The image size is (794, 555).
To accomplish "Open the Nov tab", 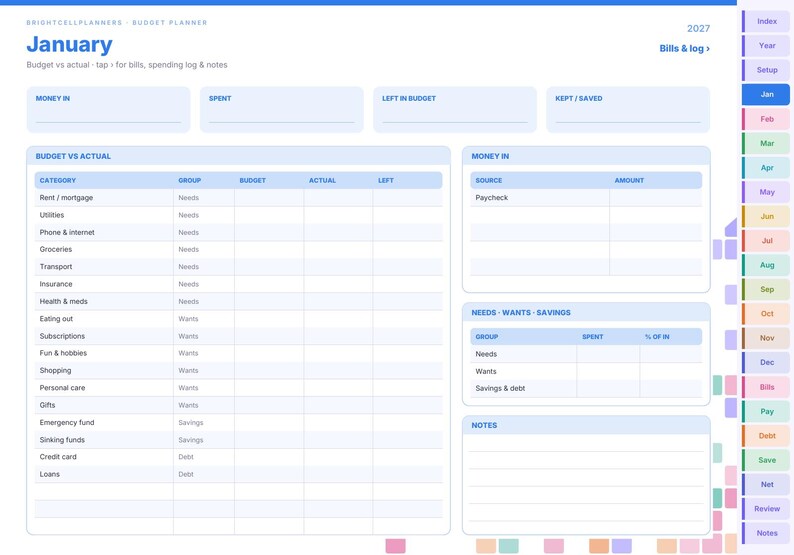I will click(x=766, y=338).
